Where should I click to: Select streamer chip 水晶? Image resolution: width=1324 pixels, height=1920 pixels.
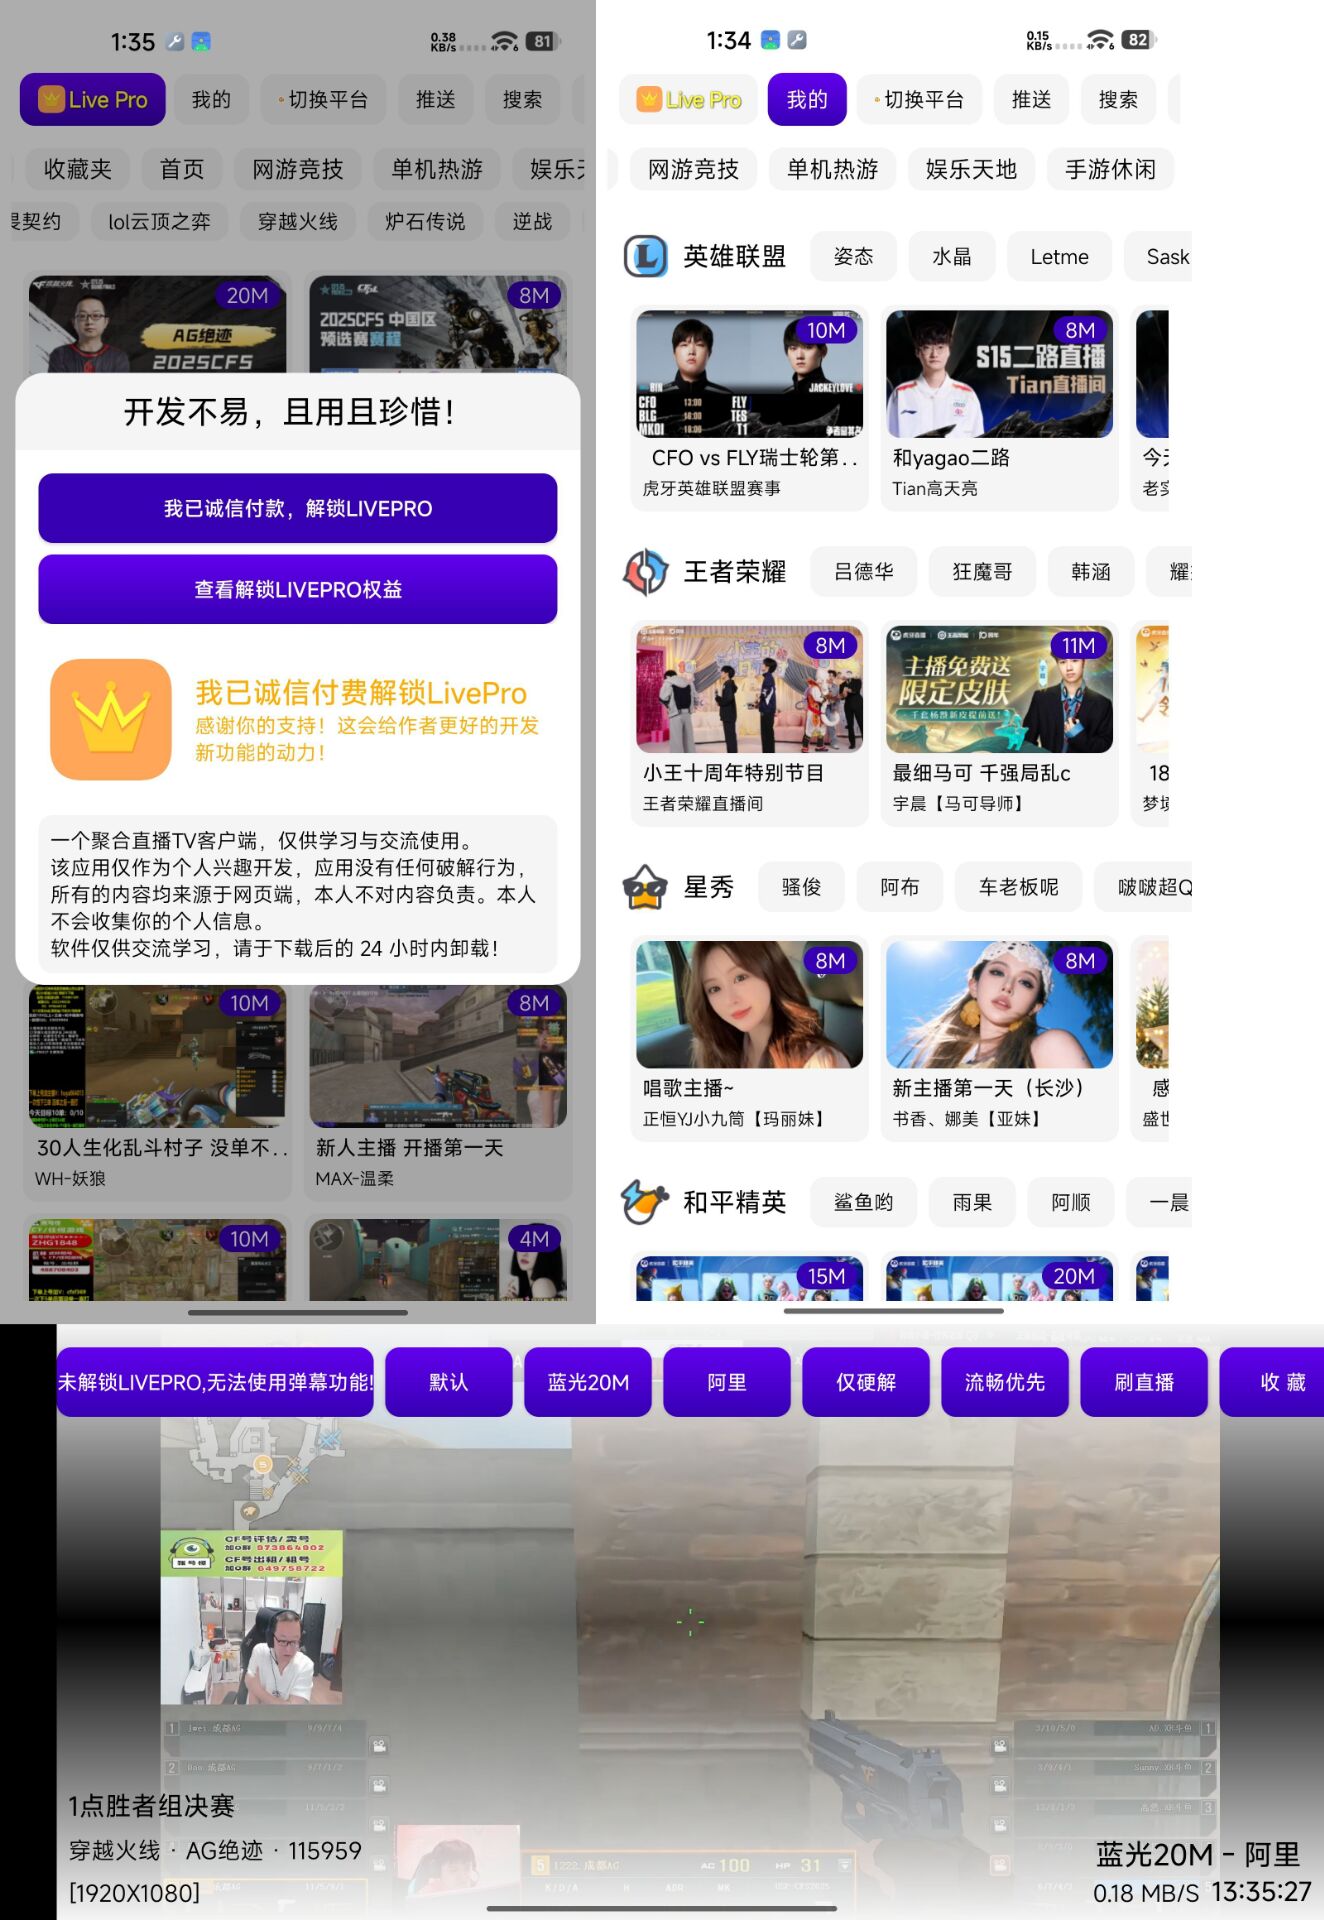(952, 257)
